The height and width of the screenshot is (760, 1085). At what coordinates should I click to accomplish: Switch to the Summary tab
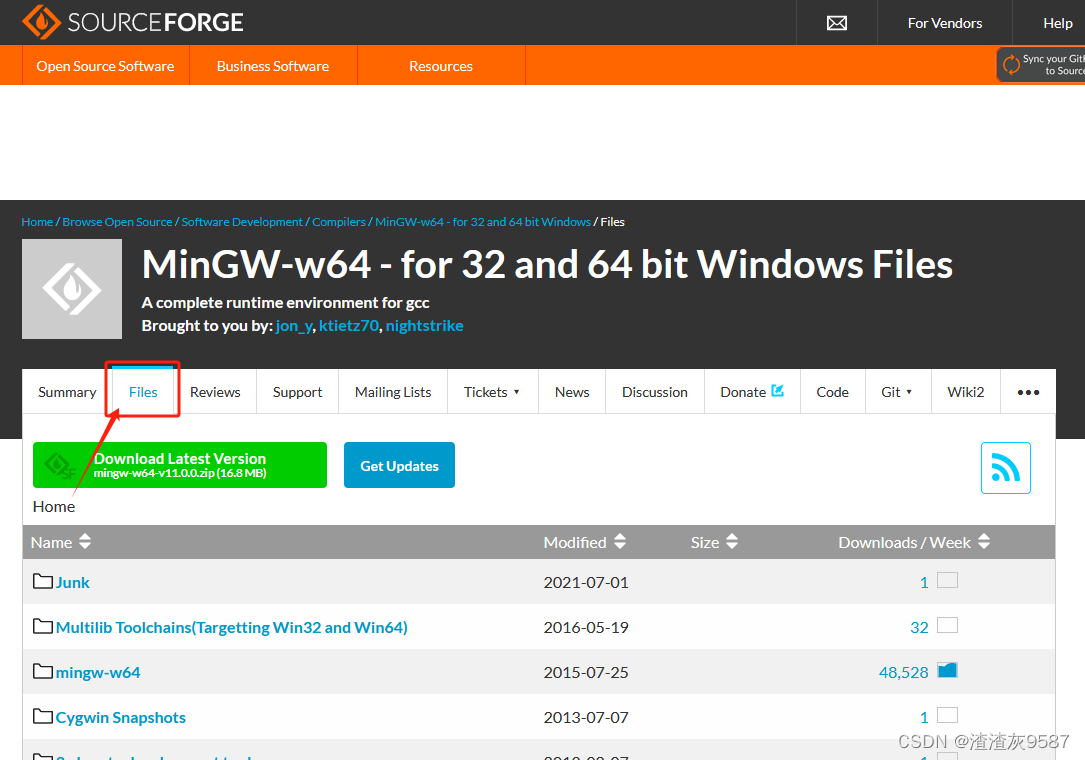tap(66, 391)
